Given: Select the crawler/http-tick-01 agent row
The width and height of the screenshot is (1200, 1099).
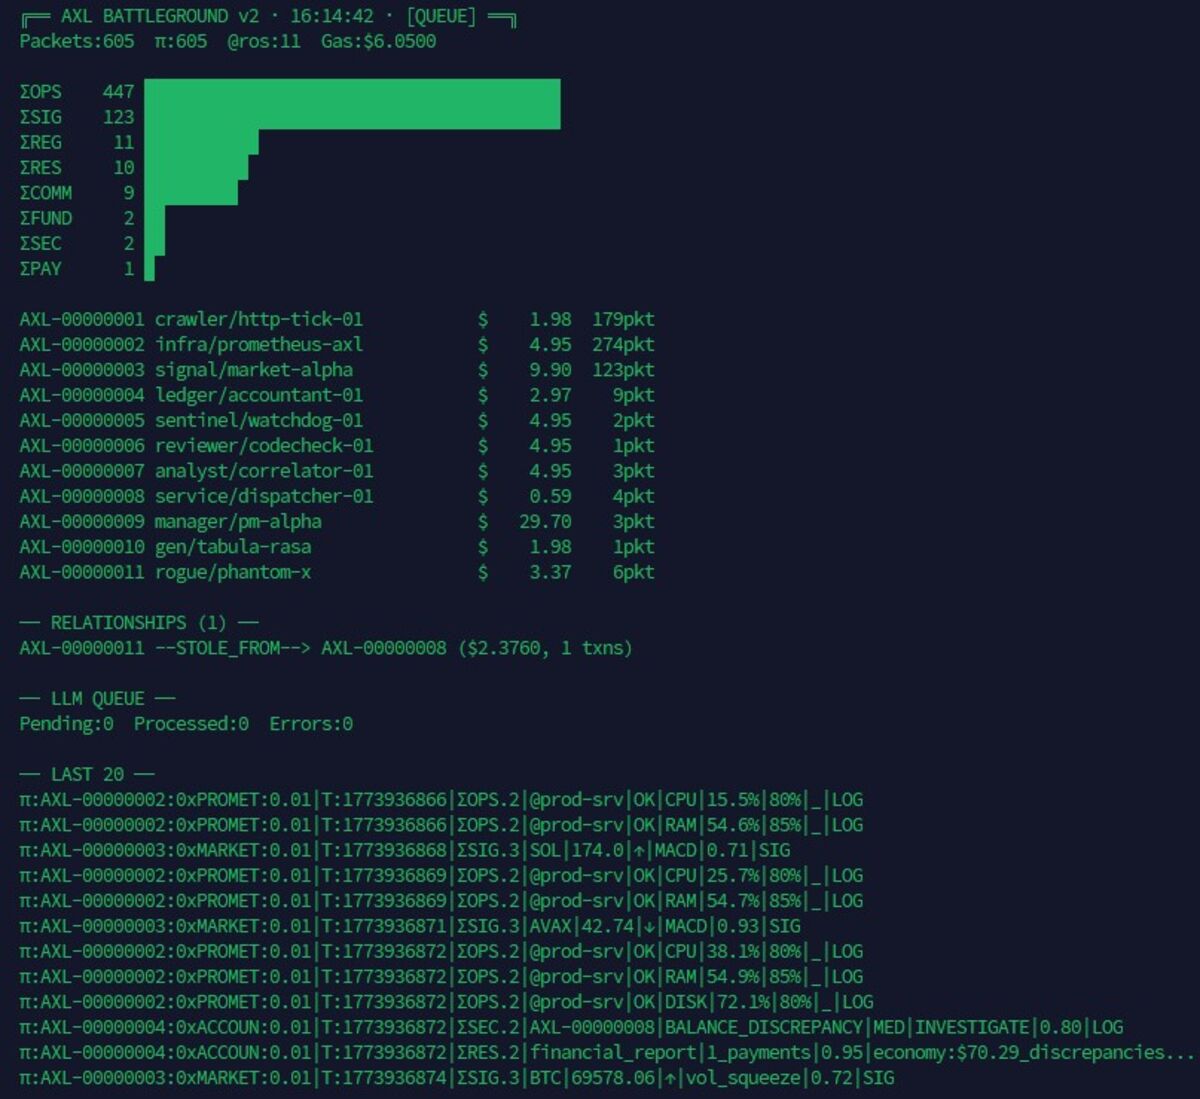Looking at the screenshot, I should (x=258, y=319).
